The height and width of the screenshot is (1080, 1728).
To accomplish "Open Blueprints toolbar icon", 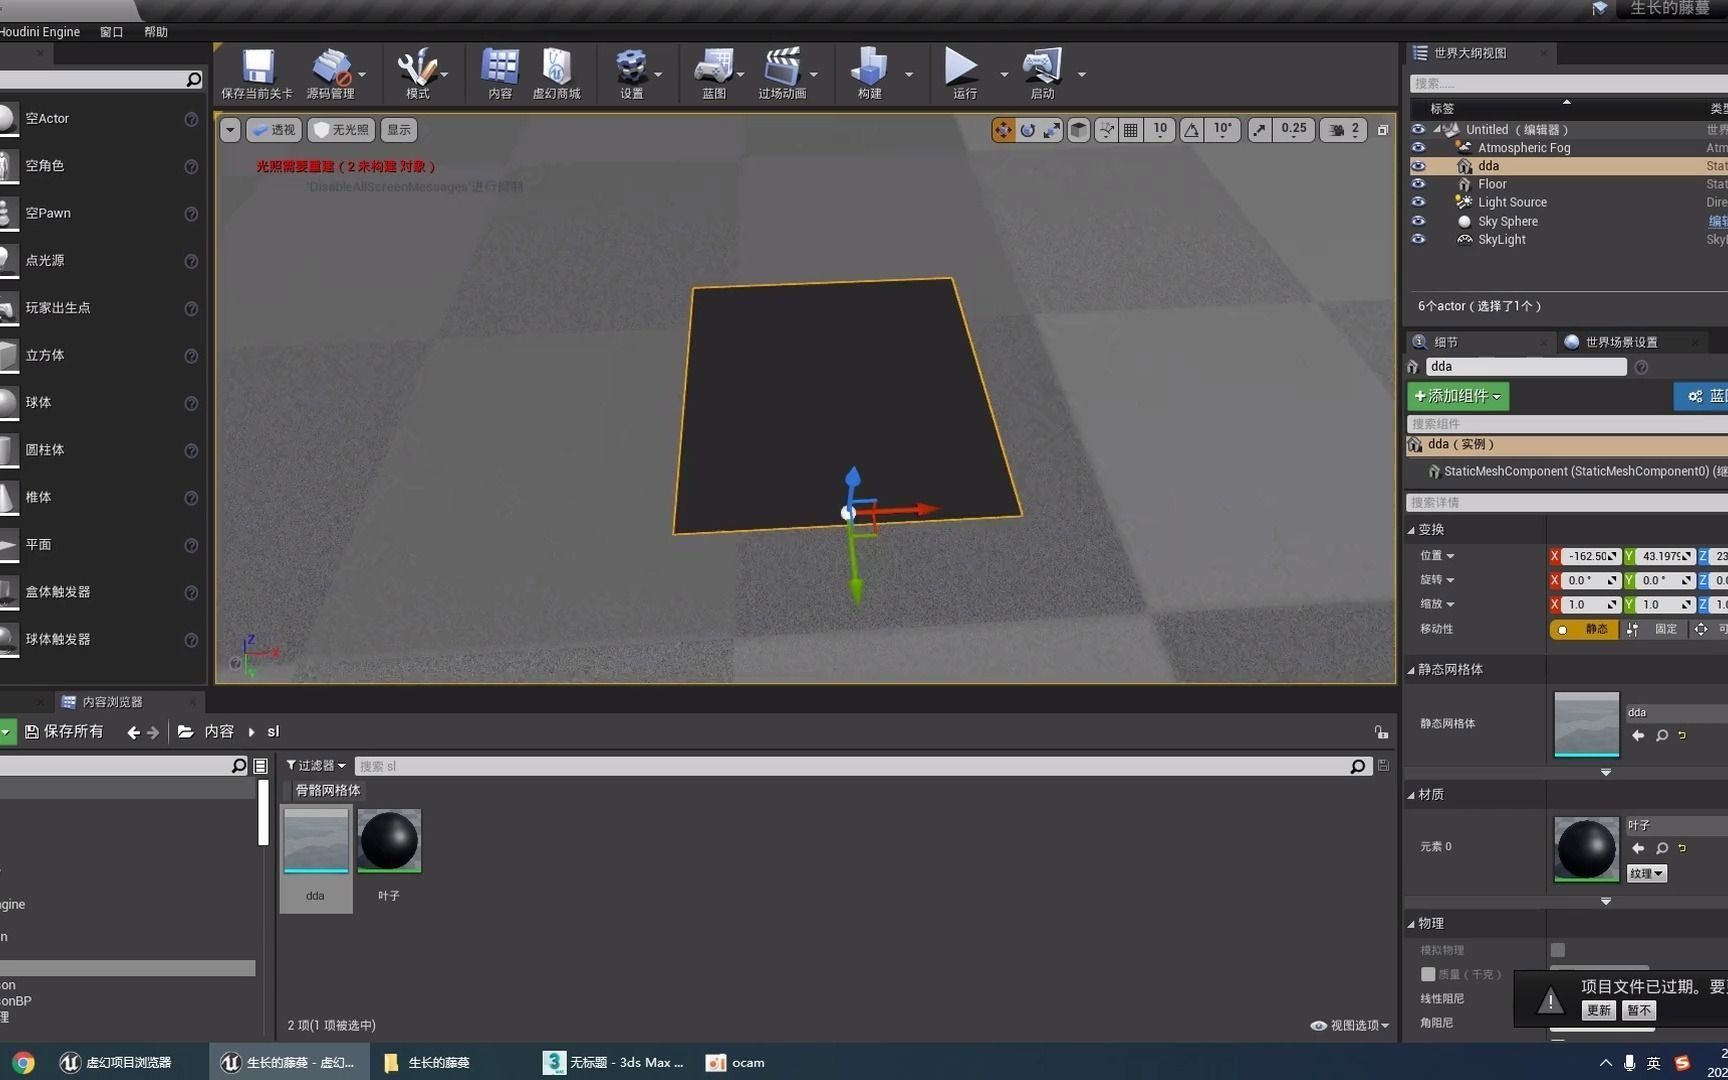I will (x=713, y=74).
